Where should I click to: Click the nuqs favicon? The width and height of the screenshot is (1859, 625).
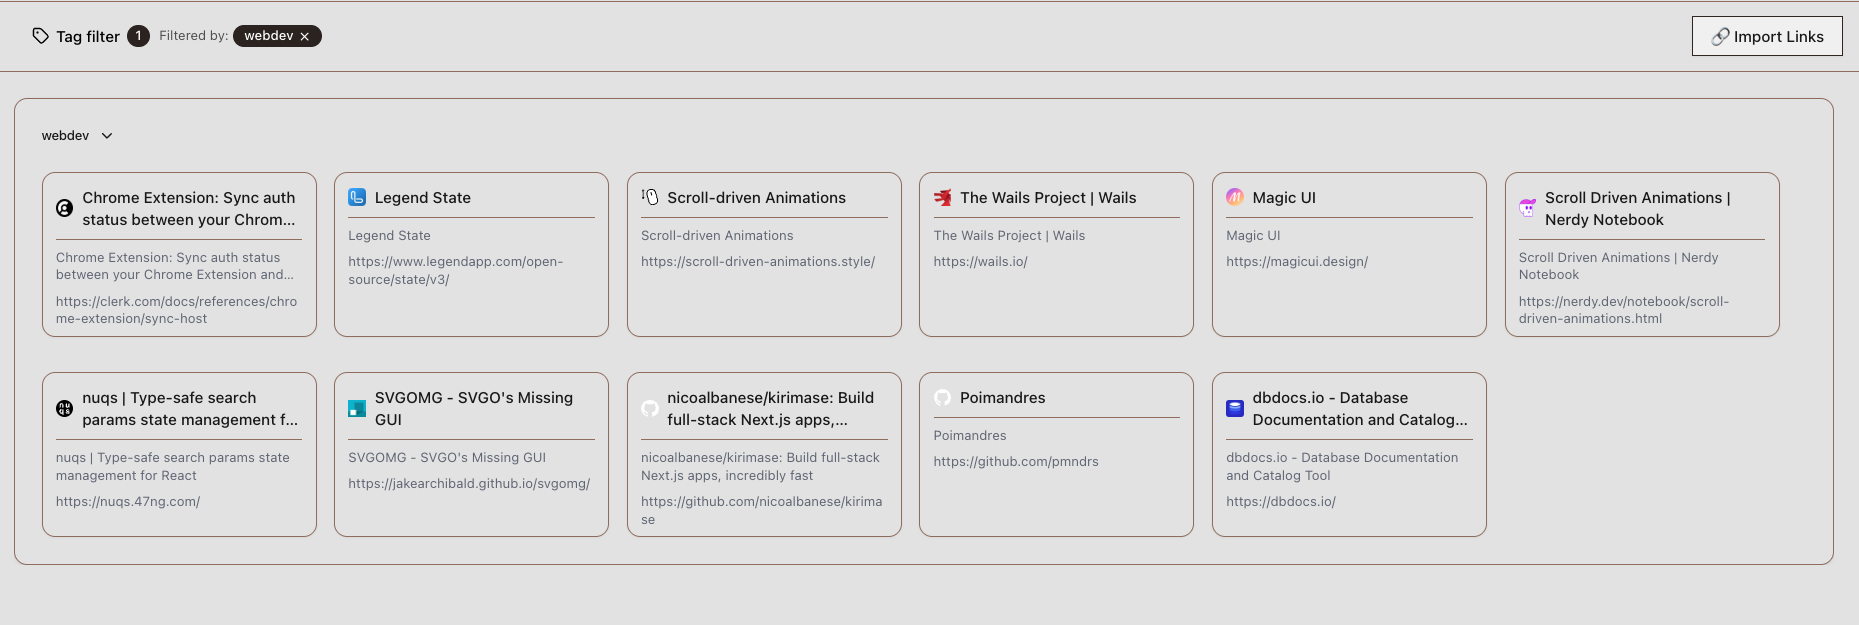64,408
